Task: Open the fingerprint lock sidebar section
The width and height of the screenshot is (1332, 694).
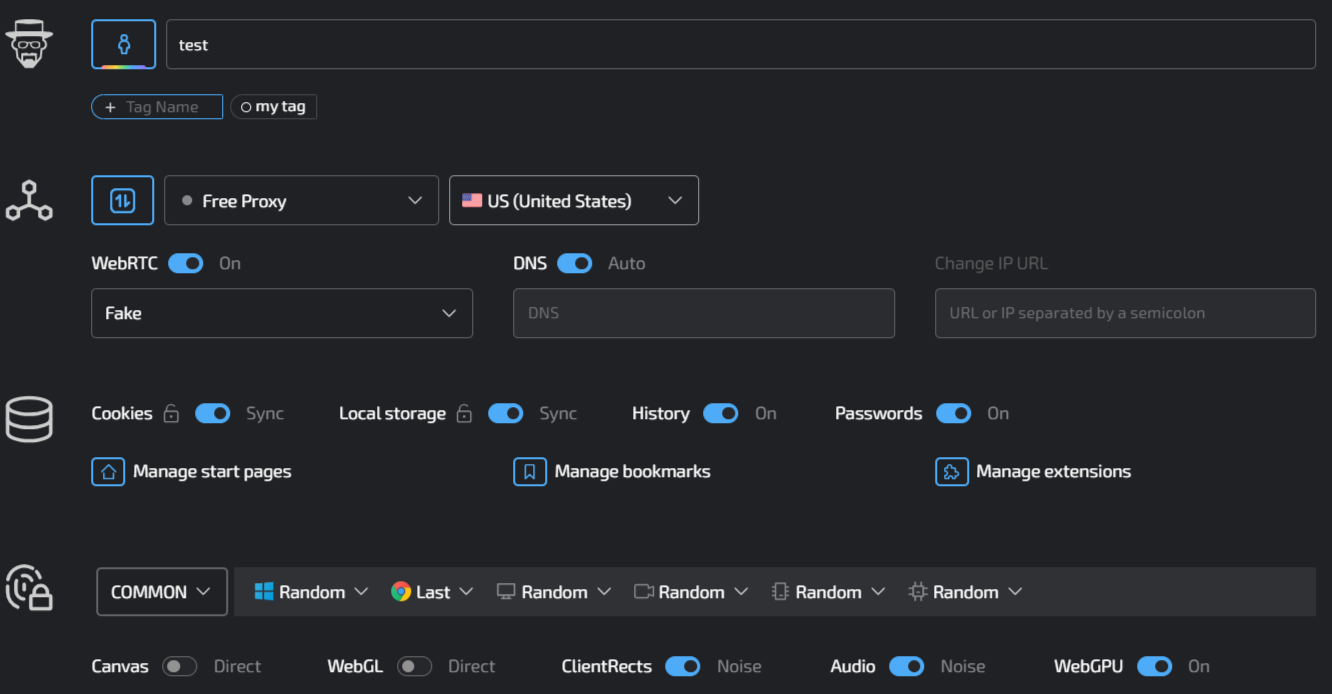Action: pyautogui.click(x=29, y=588)
